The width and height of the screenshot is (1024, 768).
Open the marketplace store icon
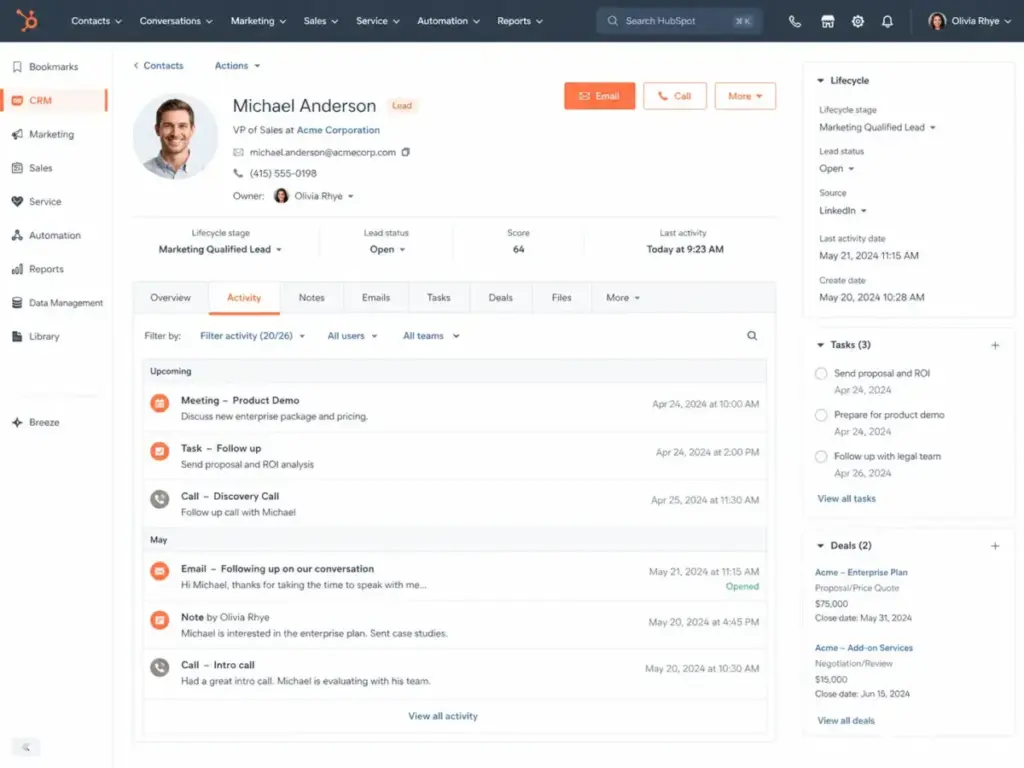[827, 21]
